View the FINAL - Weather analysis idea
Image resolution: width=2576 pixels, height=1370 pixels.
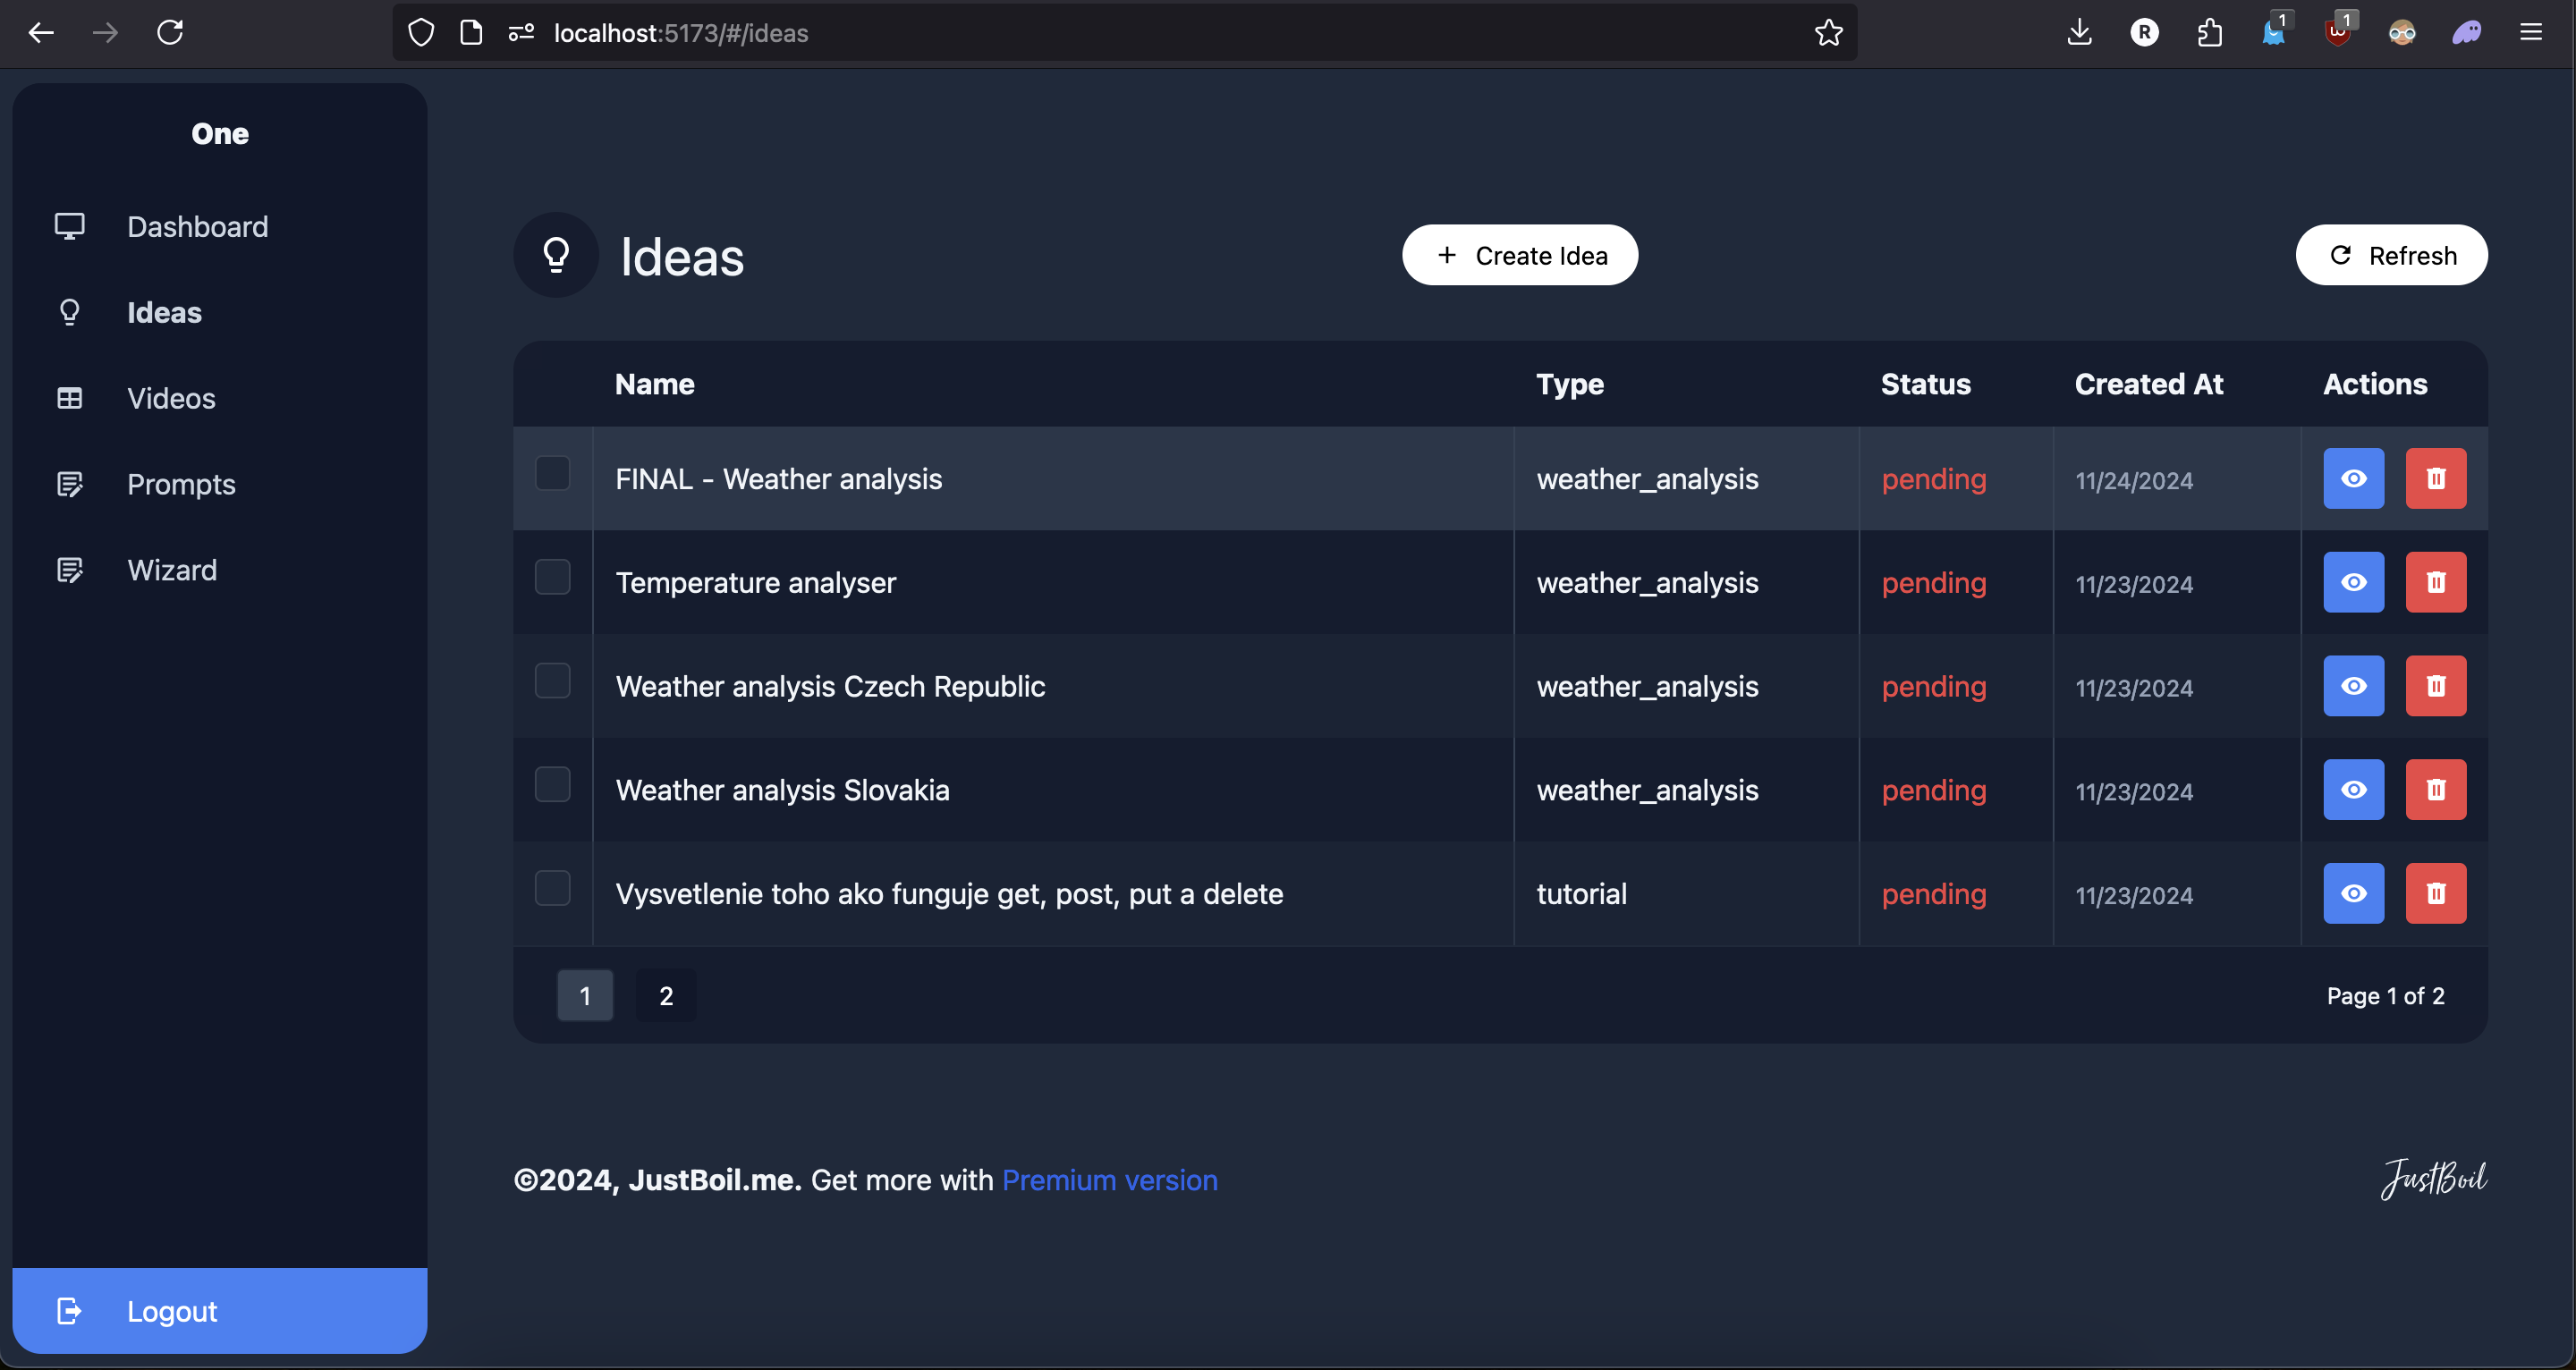pos(2353,479)
